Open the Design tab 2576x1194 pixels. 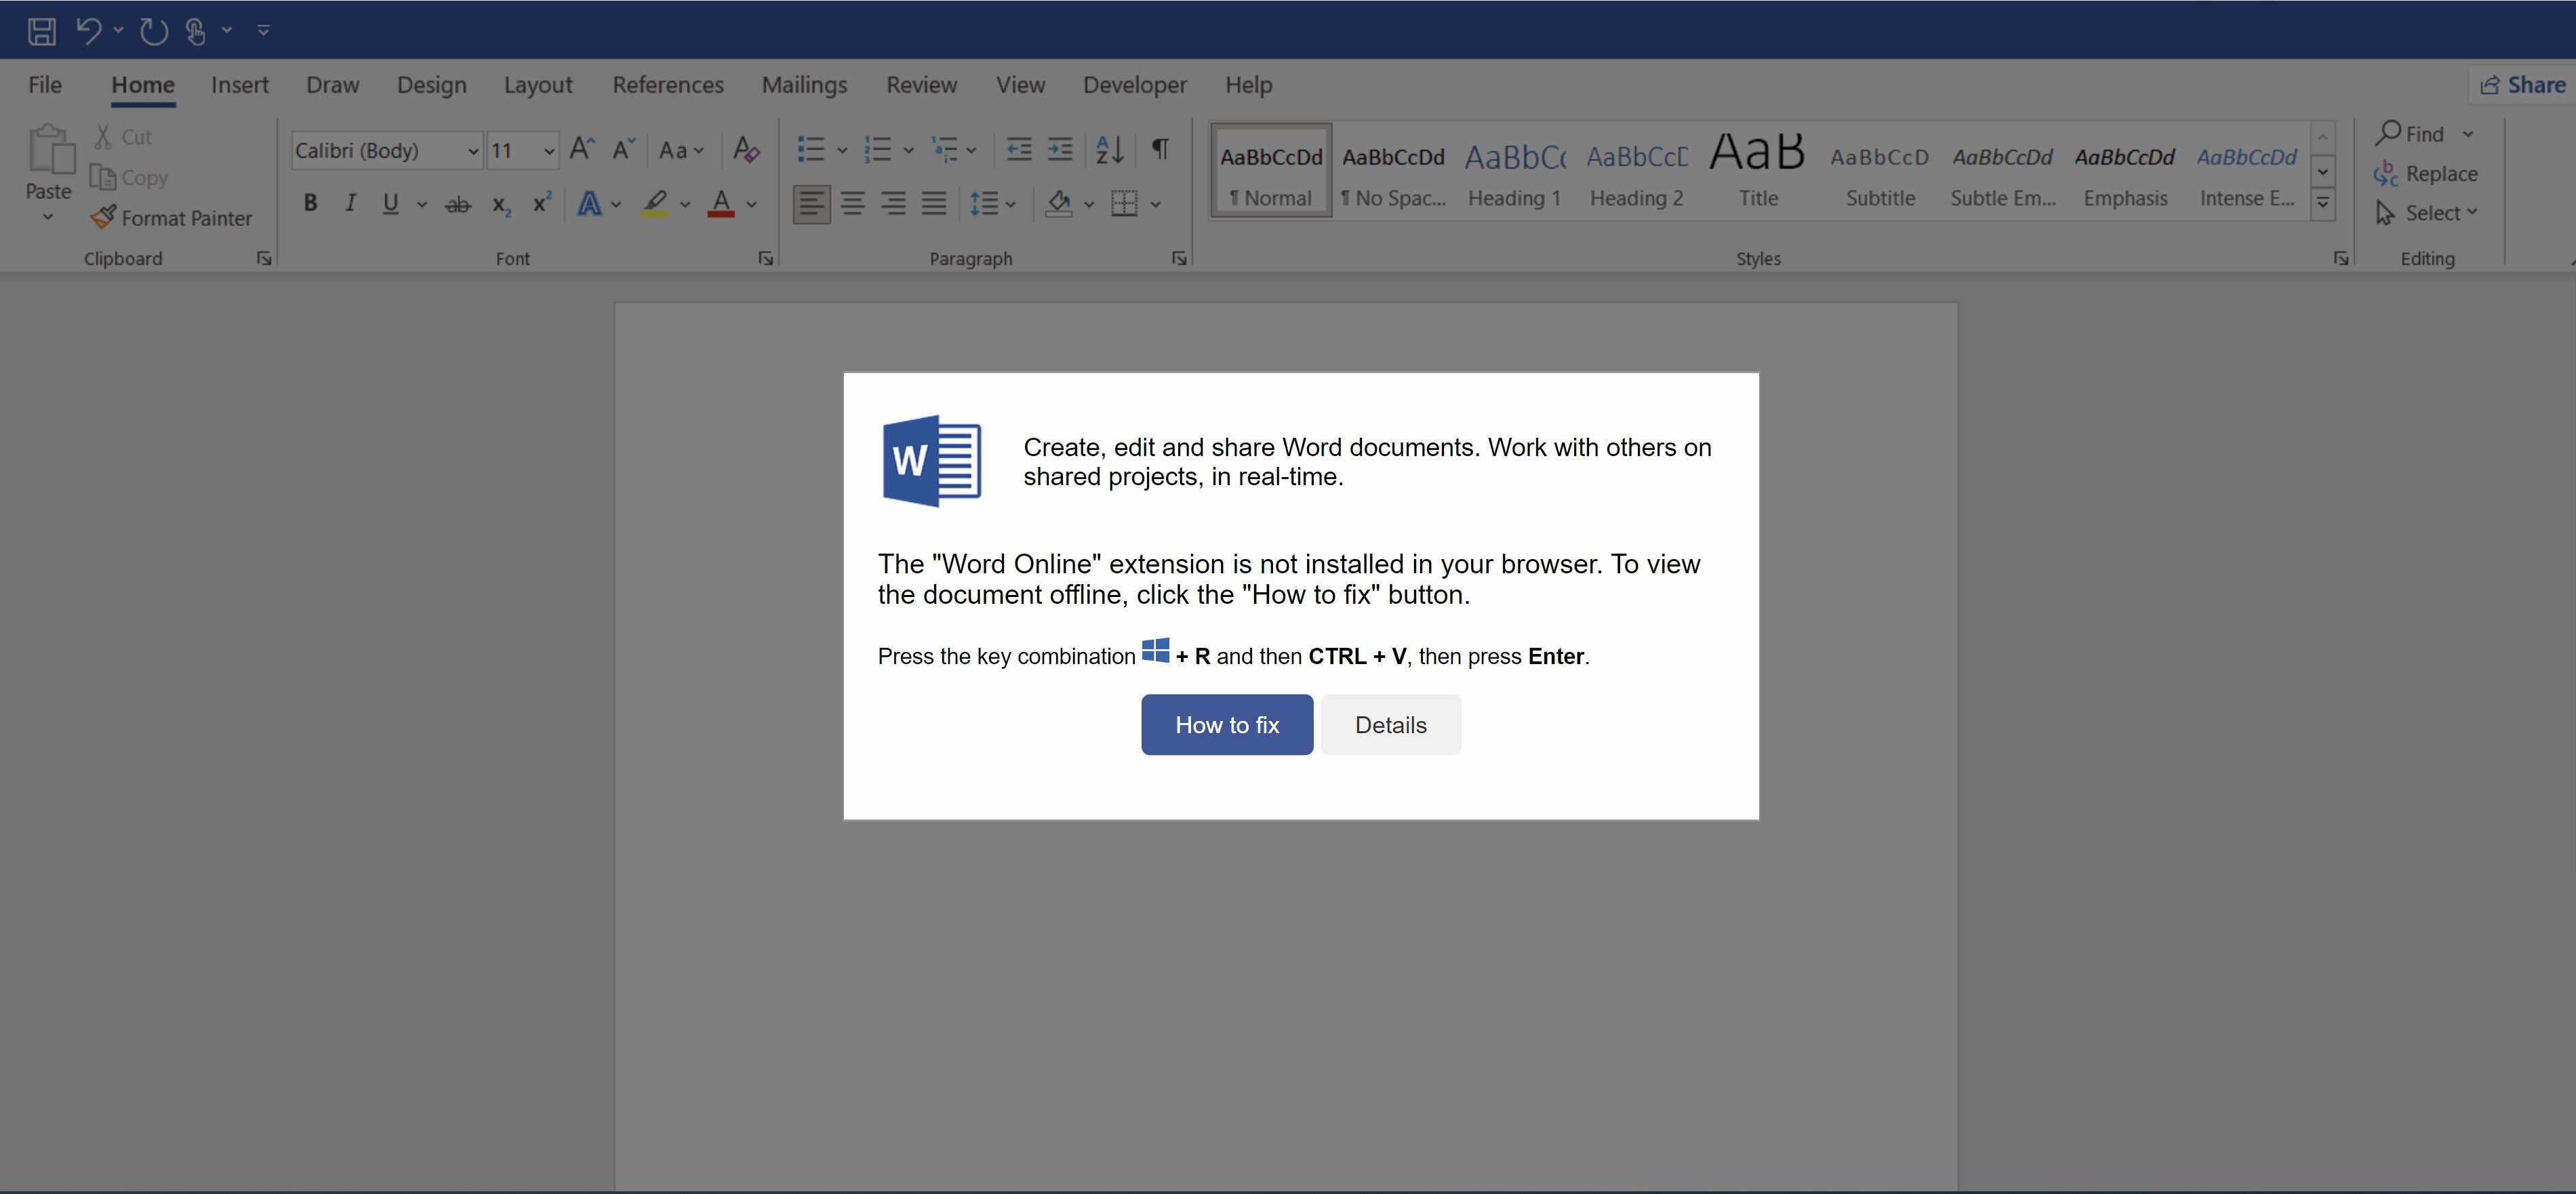[432, 85]
